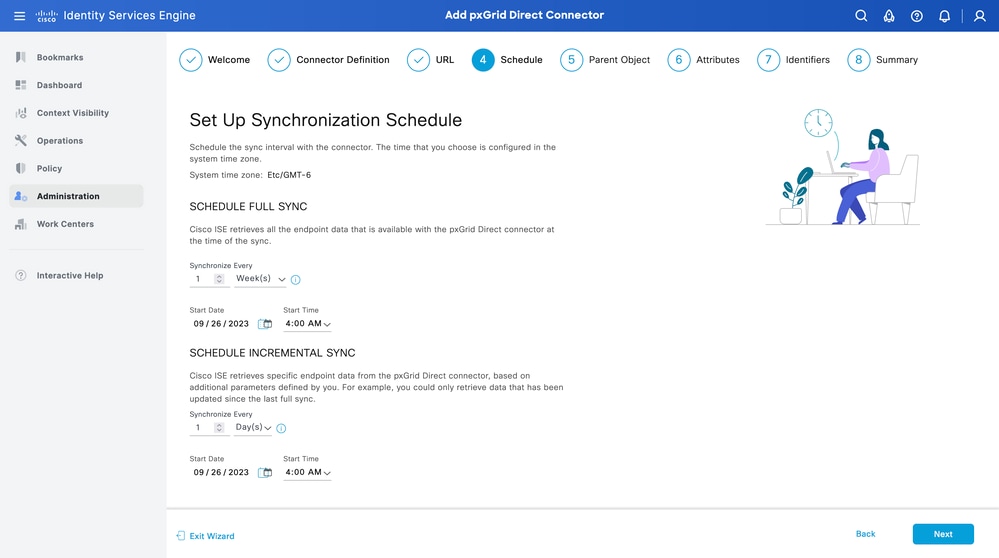Open the search icon in header
This screenshot has height=558, width=999.
(x=861, y=15)
